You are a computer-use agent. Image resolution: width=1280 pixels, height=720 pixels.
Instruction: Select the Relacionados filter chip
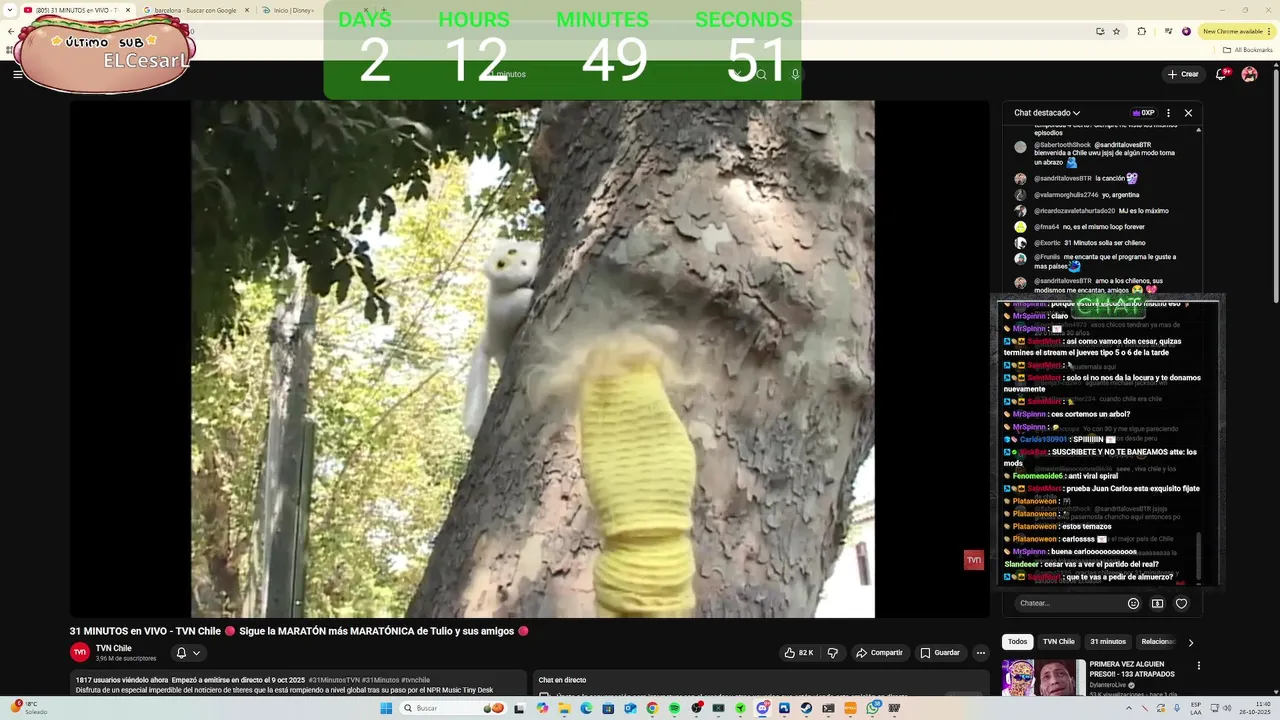point(1158,642)
